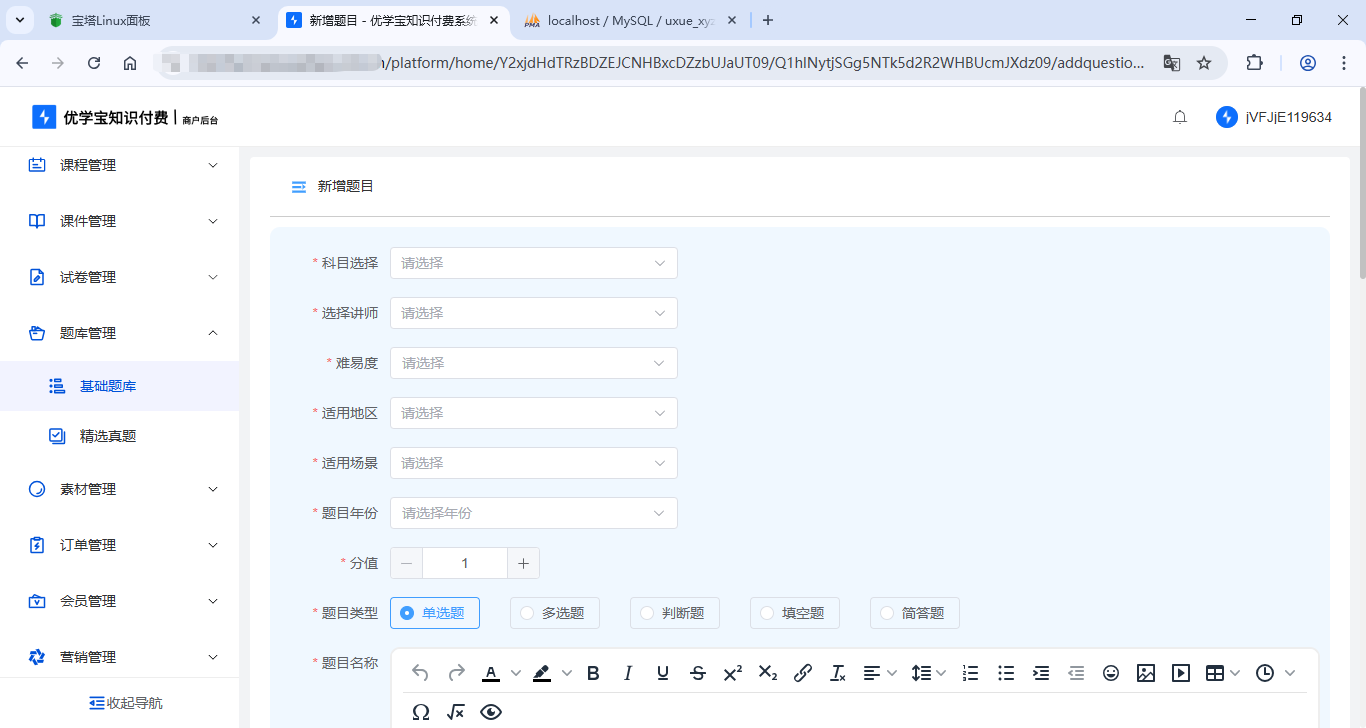Image resolution: width=1366 pixels, height=728 pixels.
Task: Expand the 课程管理 sidebar menu
Action: pyautogui.click(x=120, y=165)
